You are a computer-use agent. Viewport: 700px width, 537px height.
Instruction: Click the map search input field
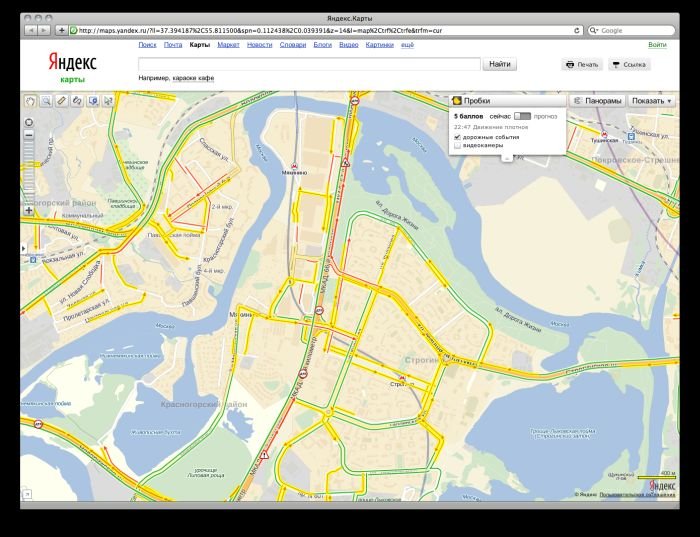coord(309,64)
